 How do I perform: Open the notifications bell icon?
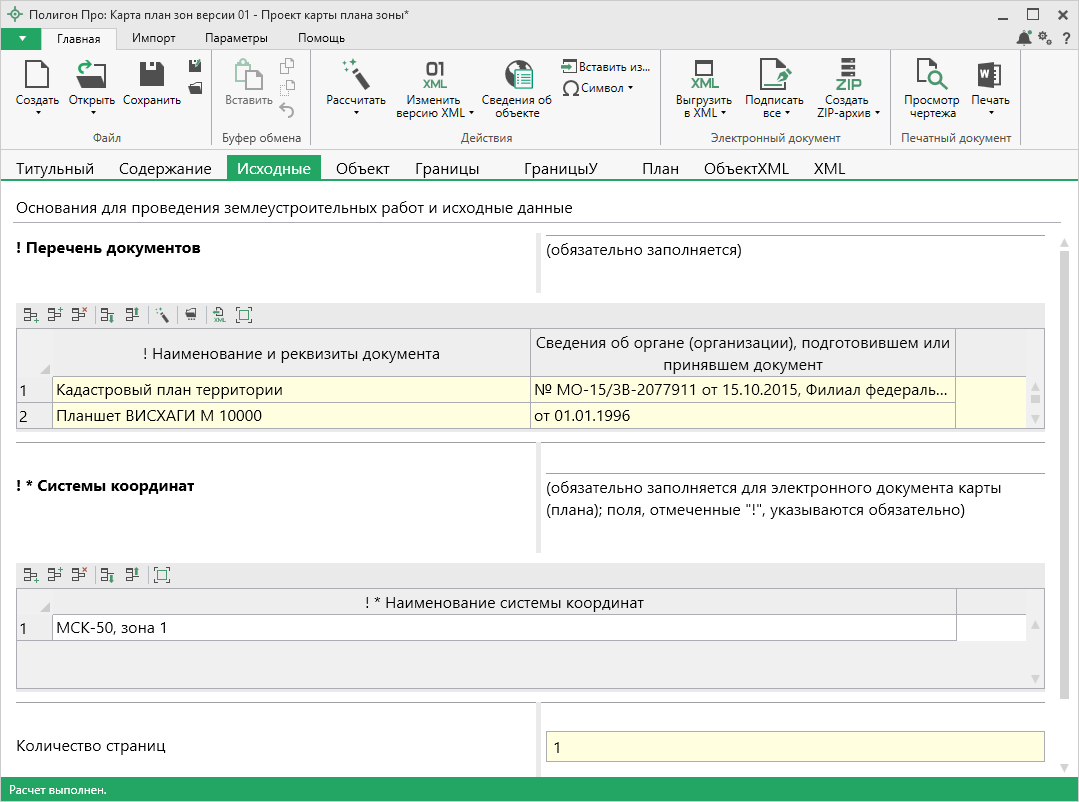tap(1023, 38)
